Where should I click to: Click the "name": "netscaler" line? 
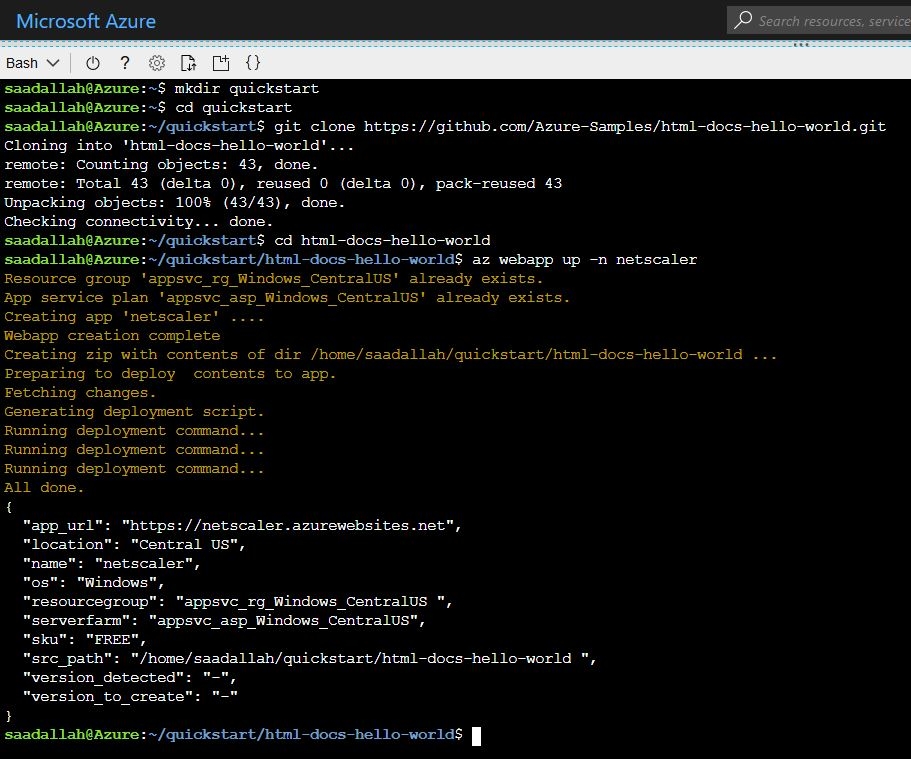[112, 564]
